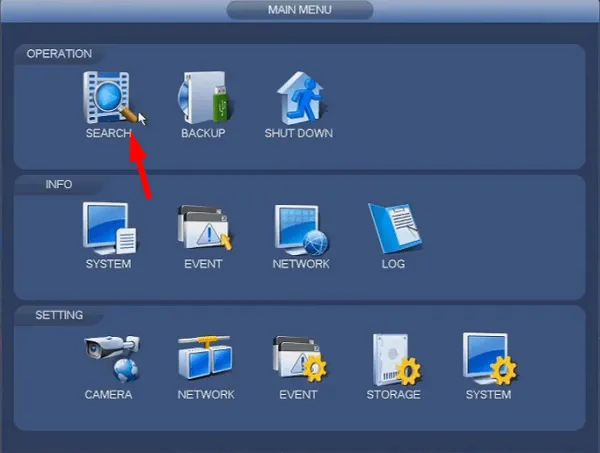Click the MAIN MENU title bar

tap(299, 11)
